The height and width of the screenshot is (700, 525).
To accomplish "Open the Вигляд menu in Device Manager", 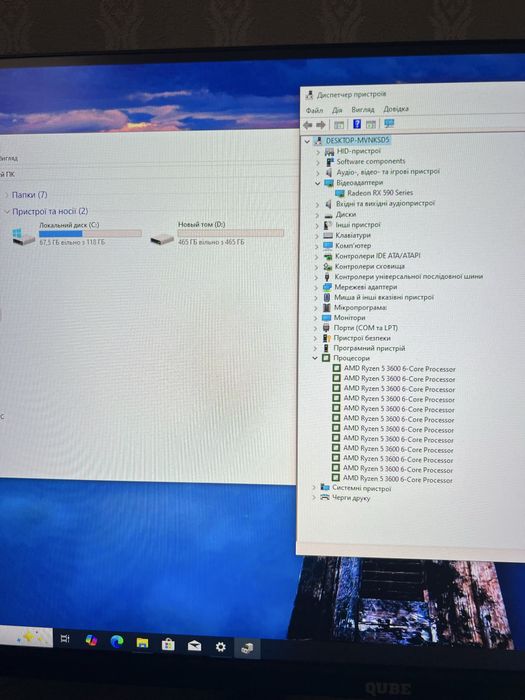I will click(x=362, y=109).
